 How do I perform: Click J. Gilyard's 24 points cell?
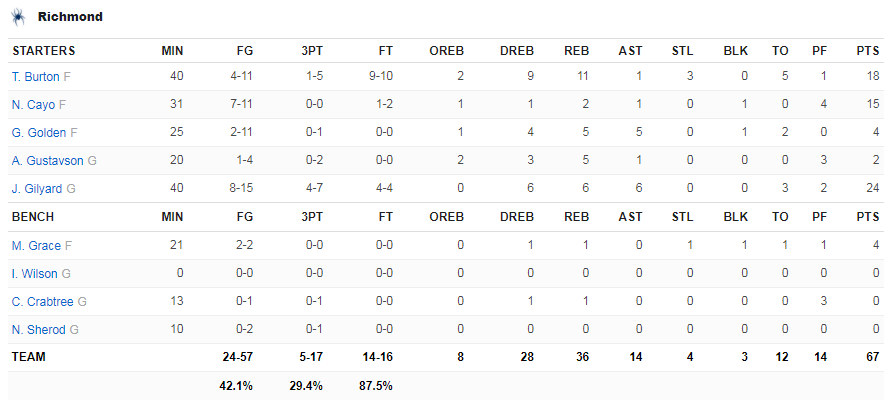coord(873,189)
